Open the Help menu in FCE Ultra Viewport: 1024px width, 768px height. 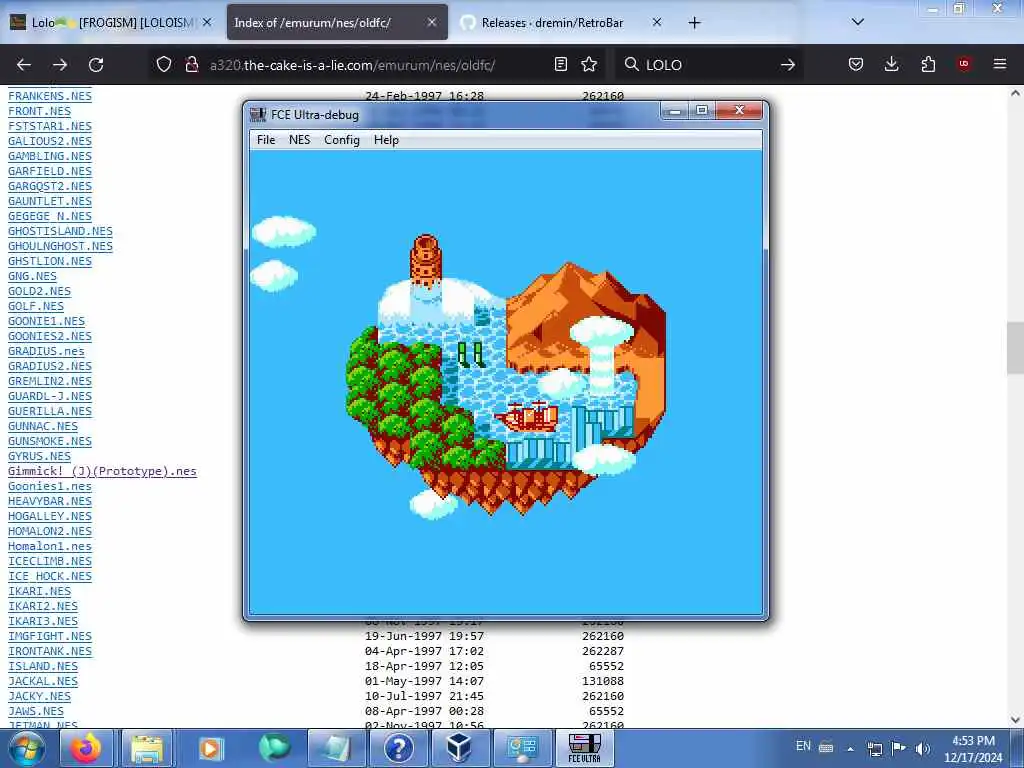(x=386, y=140)
